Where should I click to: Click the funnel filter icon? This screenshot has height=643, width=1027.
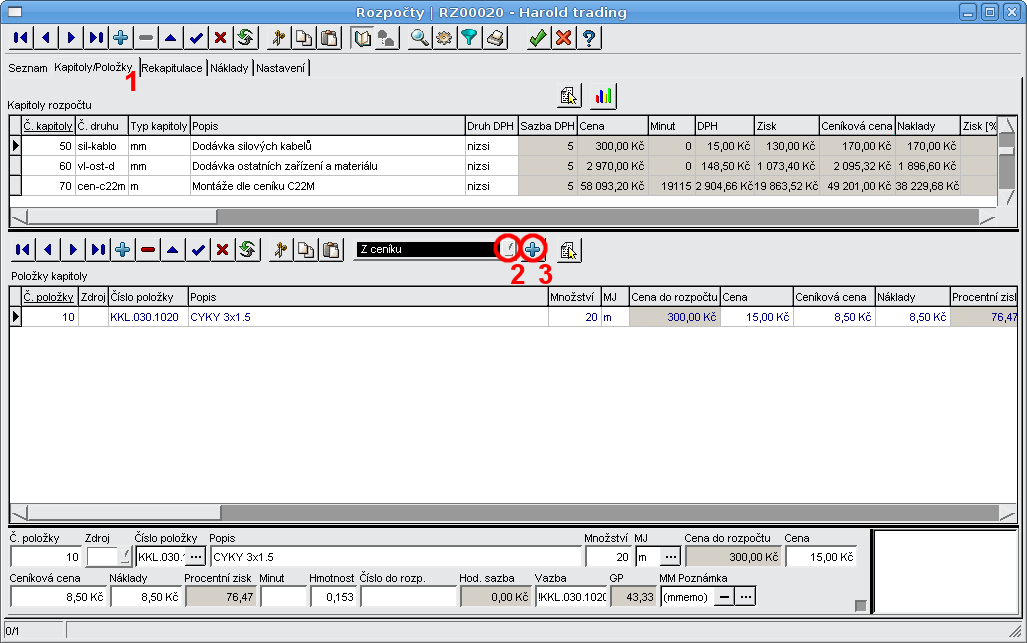click(x=468, y=38)
